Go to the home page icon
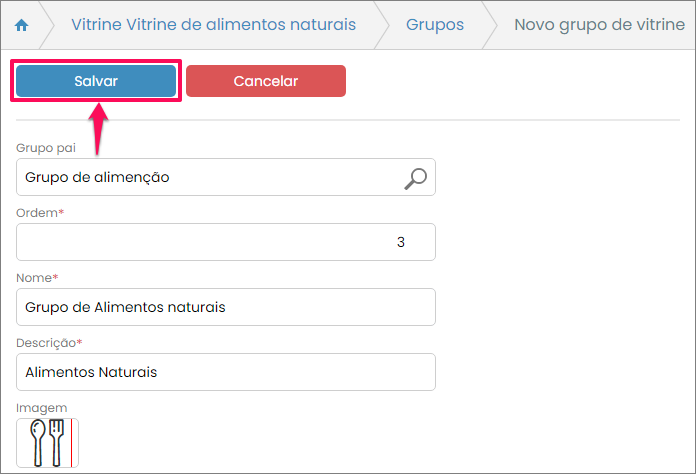The image size is (696, 474). (22, 25)
